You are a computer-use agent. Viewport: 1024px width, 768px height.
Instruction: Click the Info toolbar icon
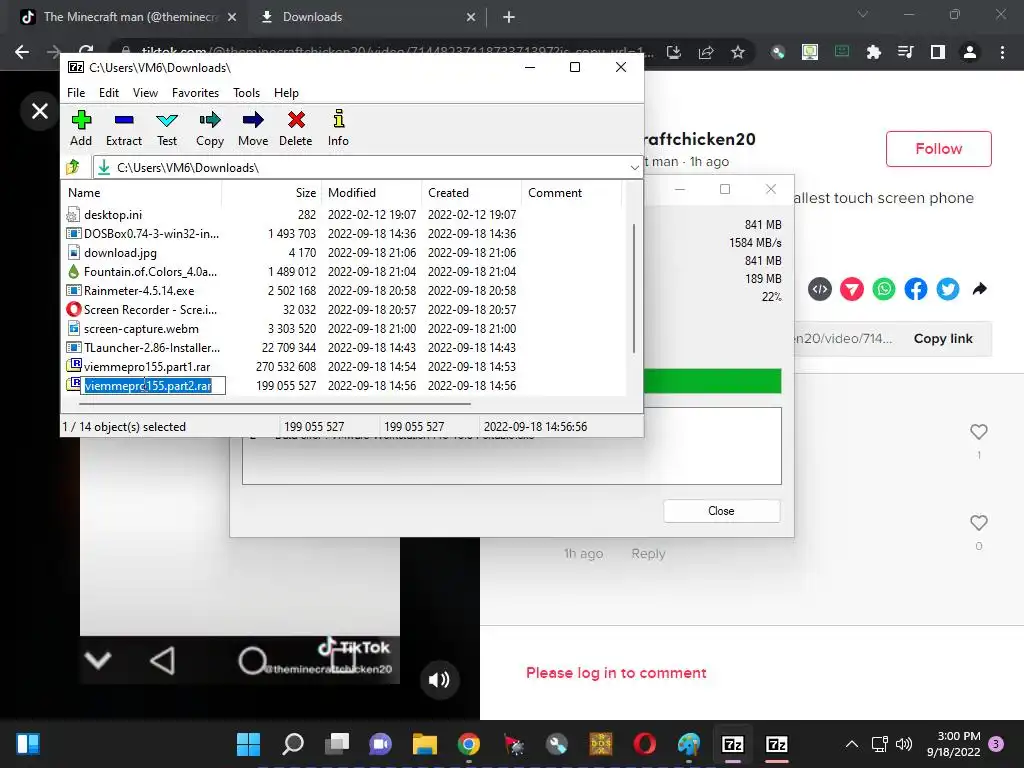(x=338, y=128)
